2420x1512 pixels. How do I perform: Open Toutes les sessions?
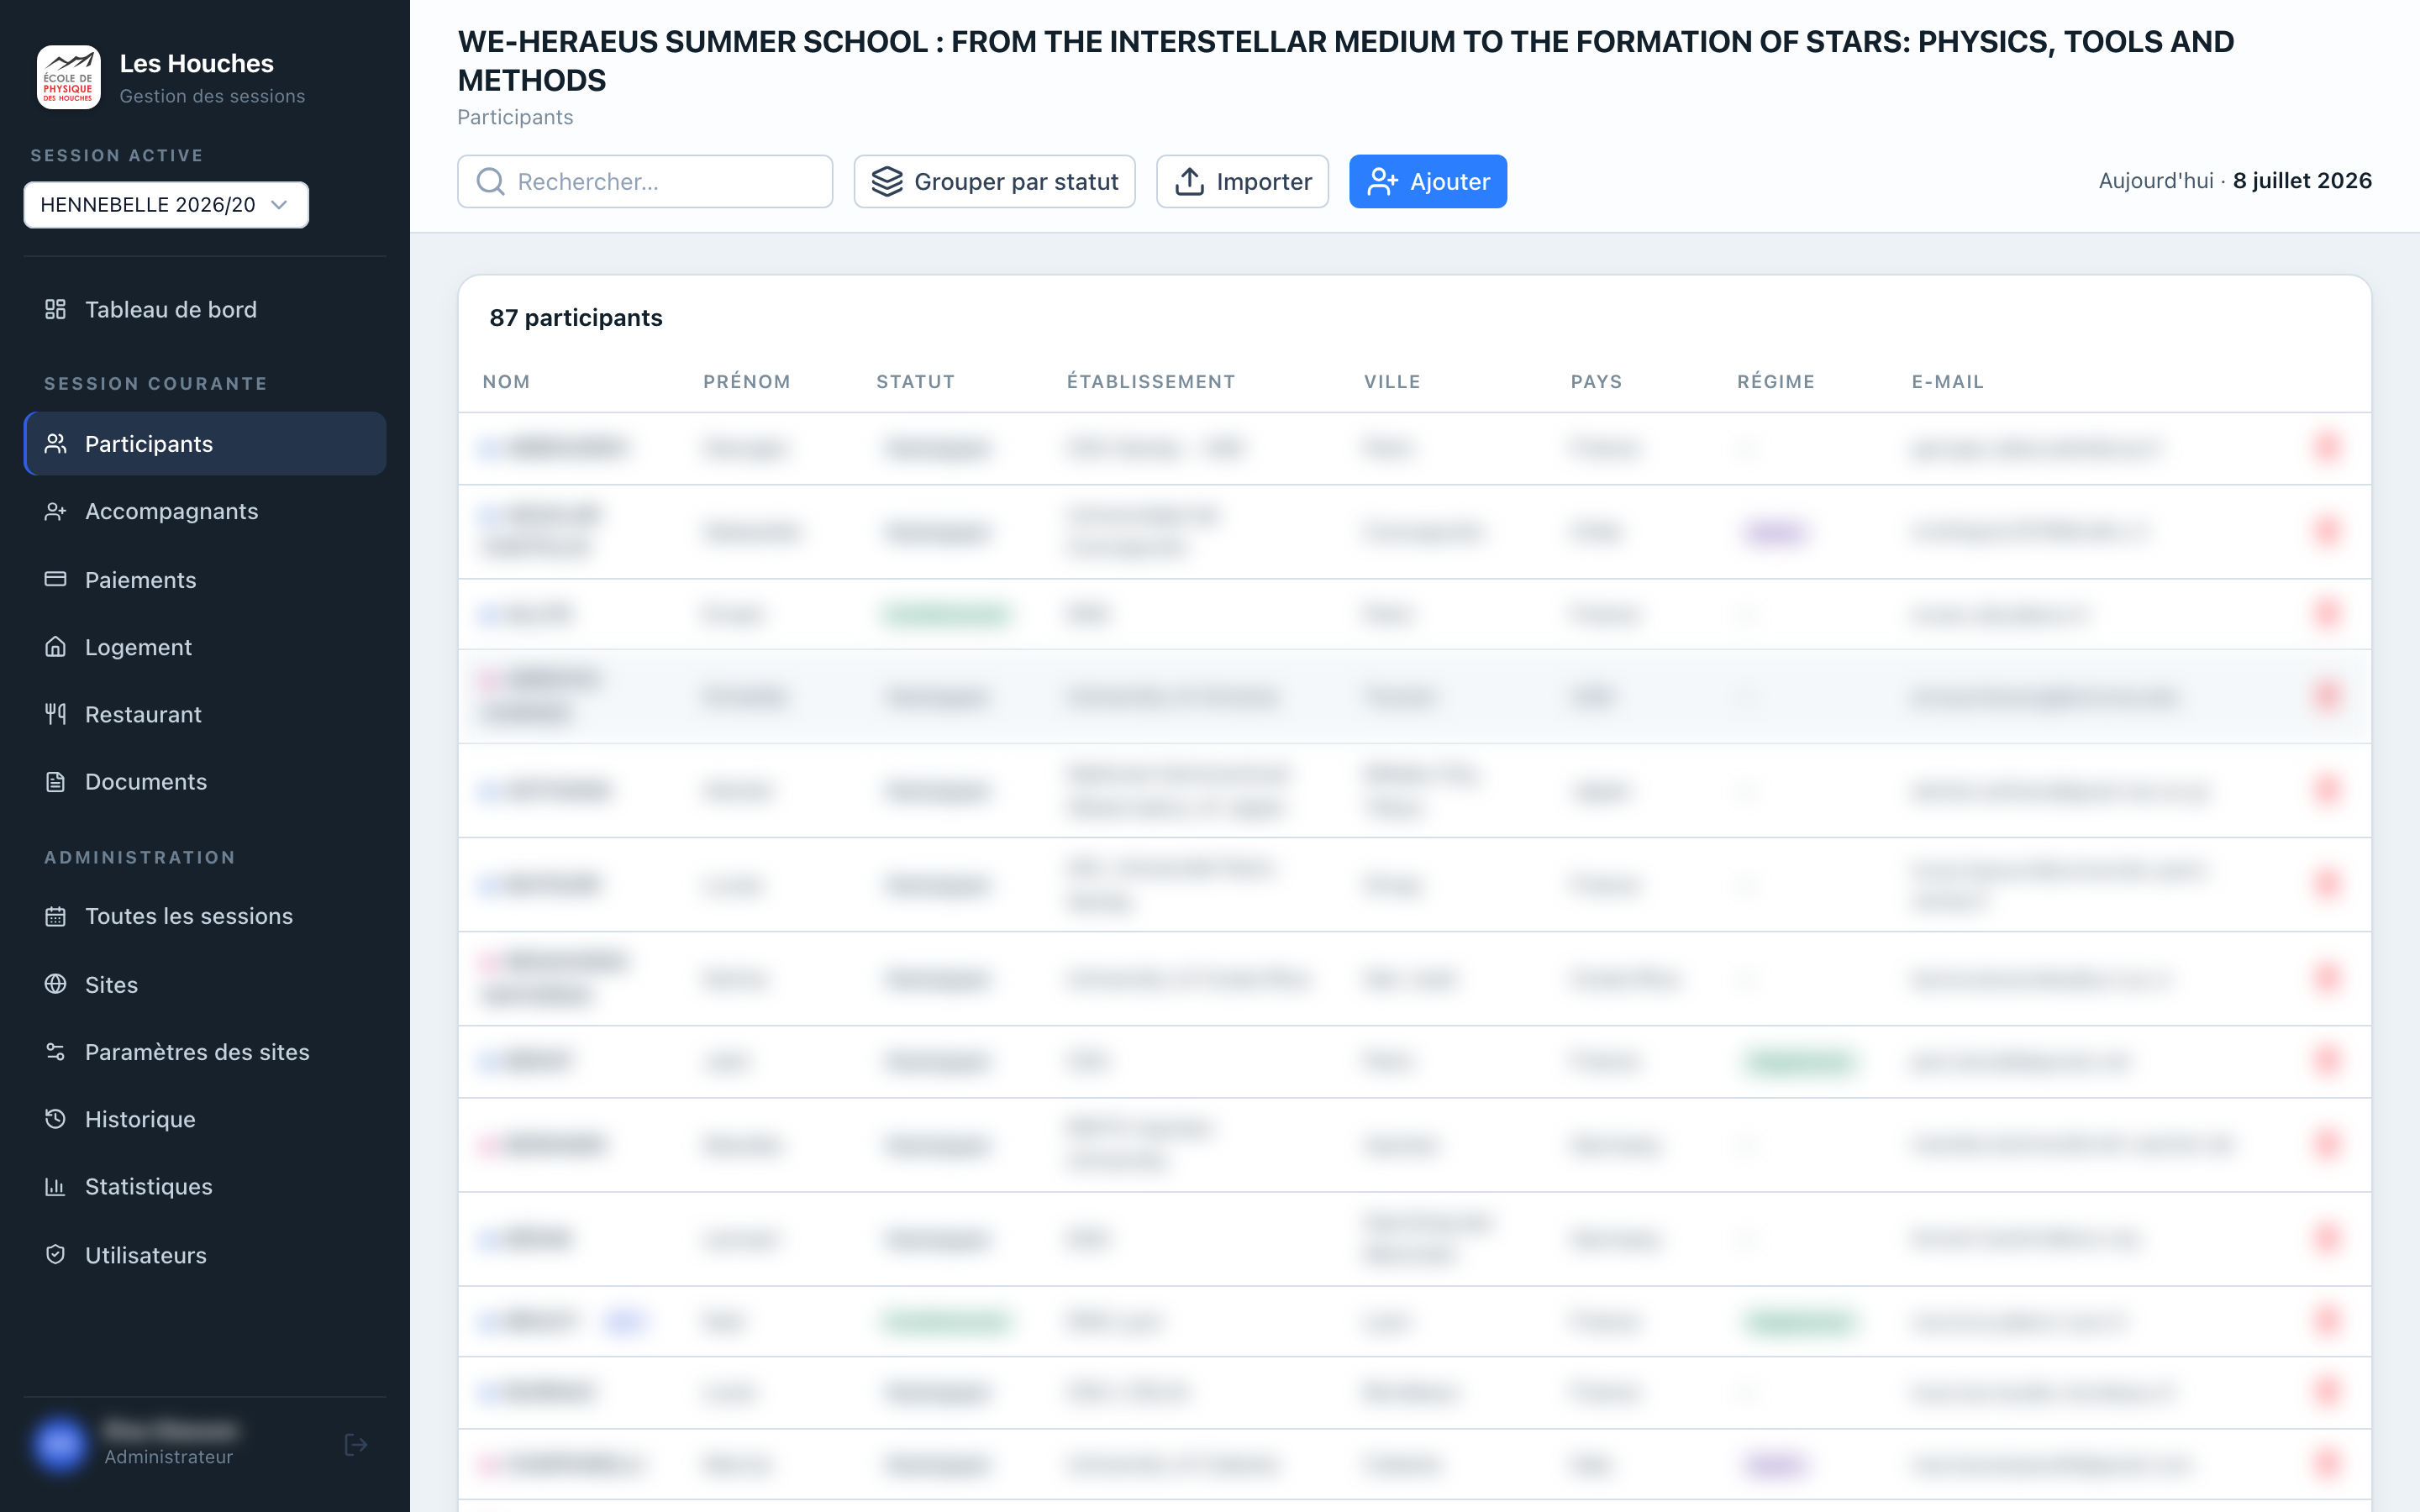tap(205, 916)
